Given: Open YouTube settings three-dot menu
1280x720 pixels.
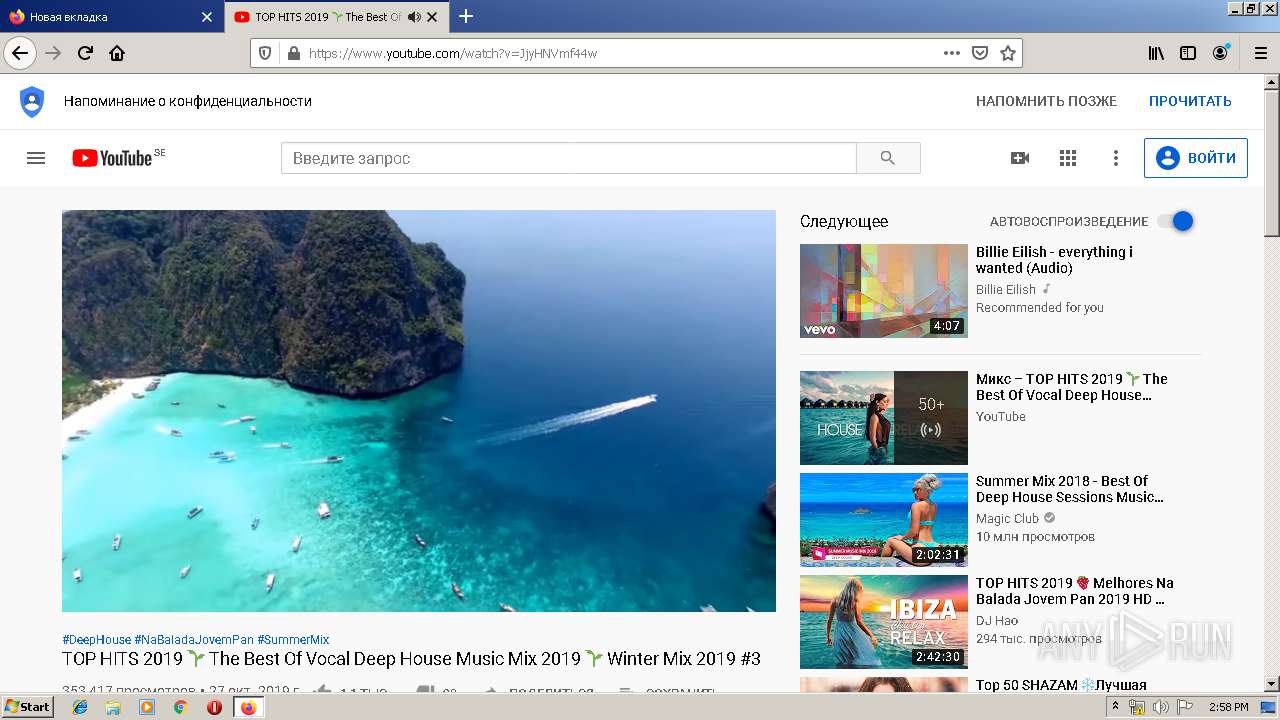Looking at the screenshot, I should 1116,158.
